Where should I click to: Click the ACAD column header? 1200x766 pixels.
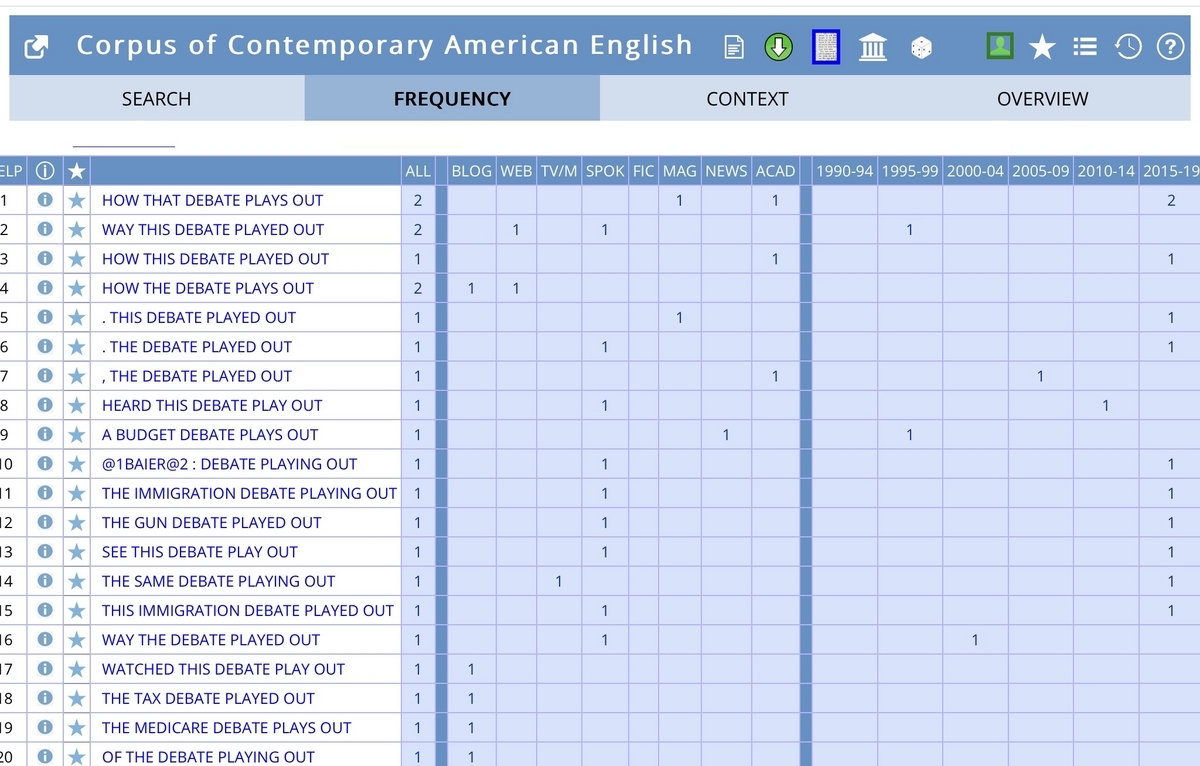[x=775, y=171]
